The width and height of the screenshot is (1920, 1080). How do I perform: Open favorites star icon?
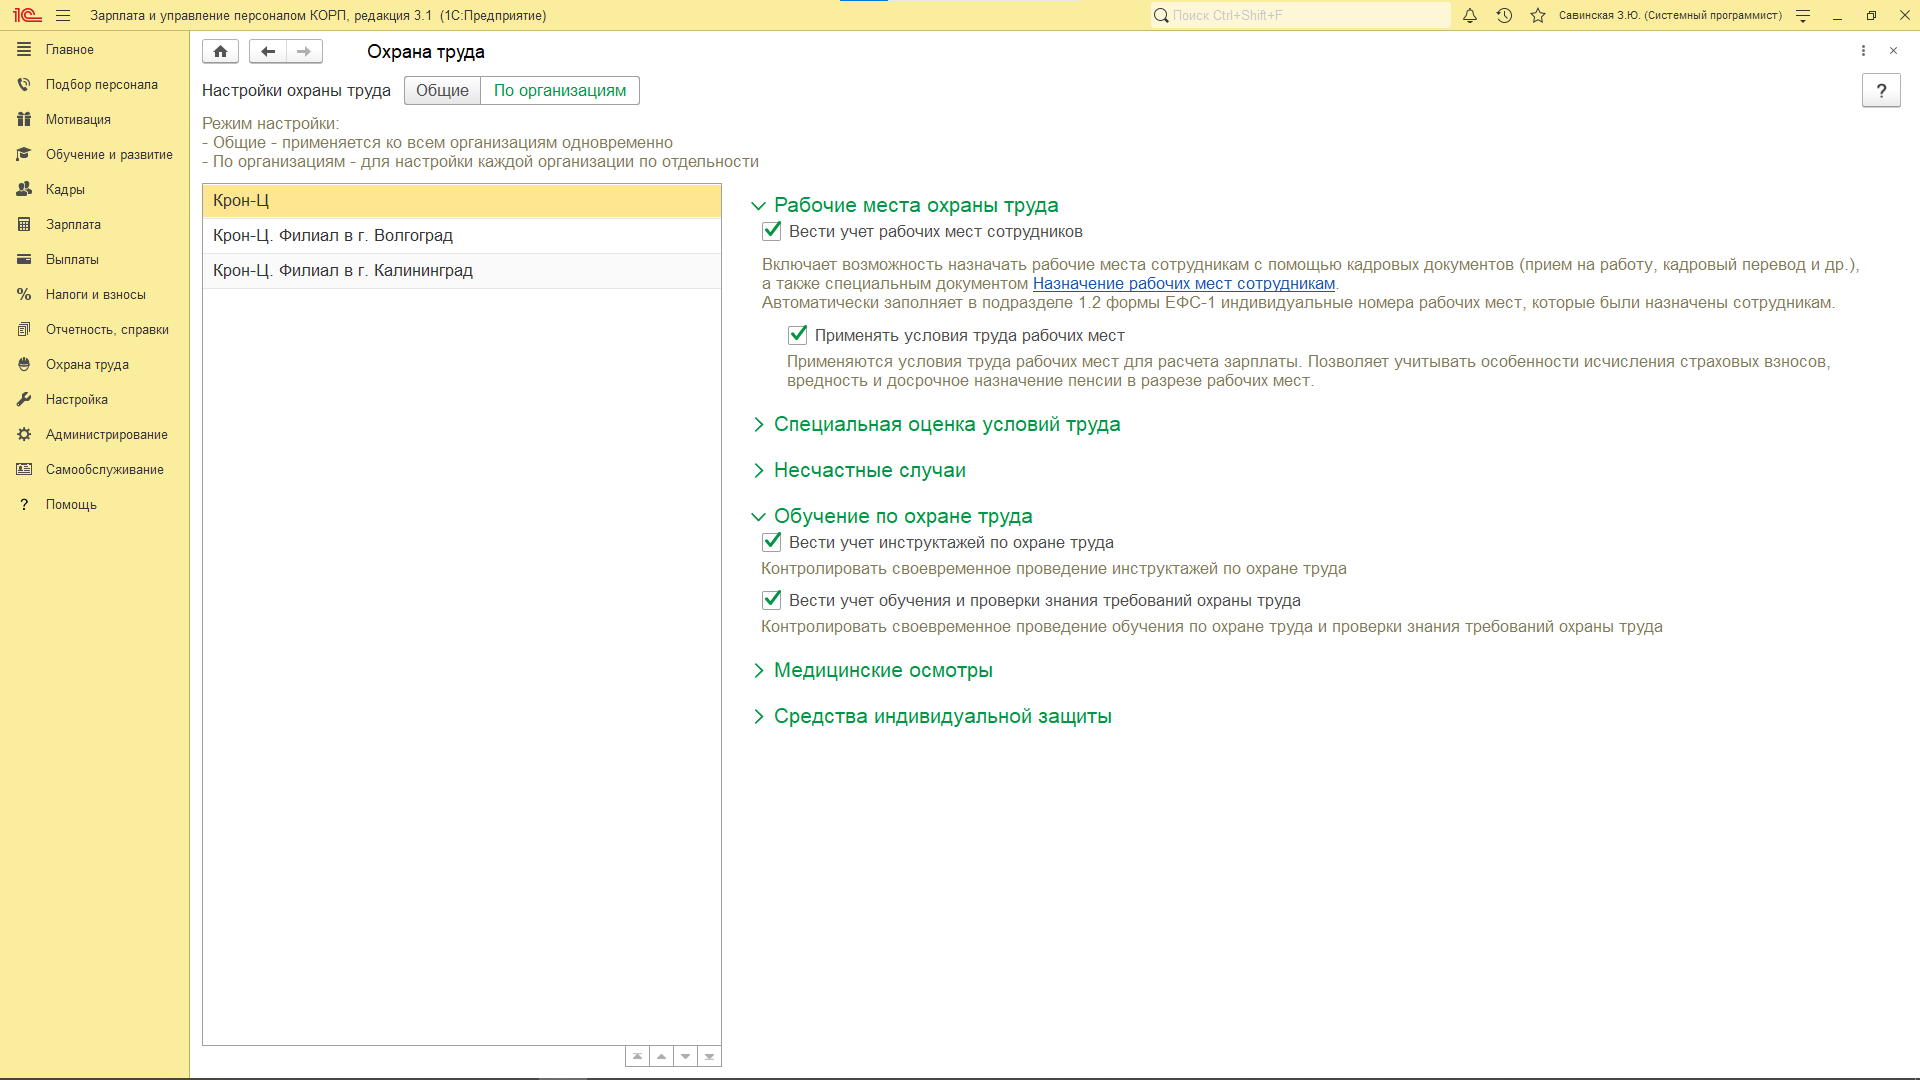coord(1538,15)
